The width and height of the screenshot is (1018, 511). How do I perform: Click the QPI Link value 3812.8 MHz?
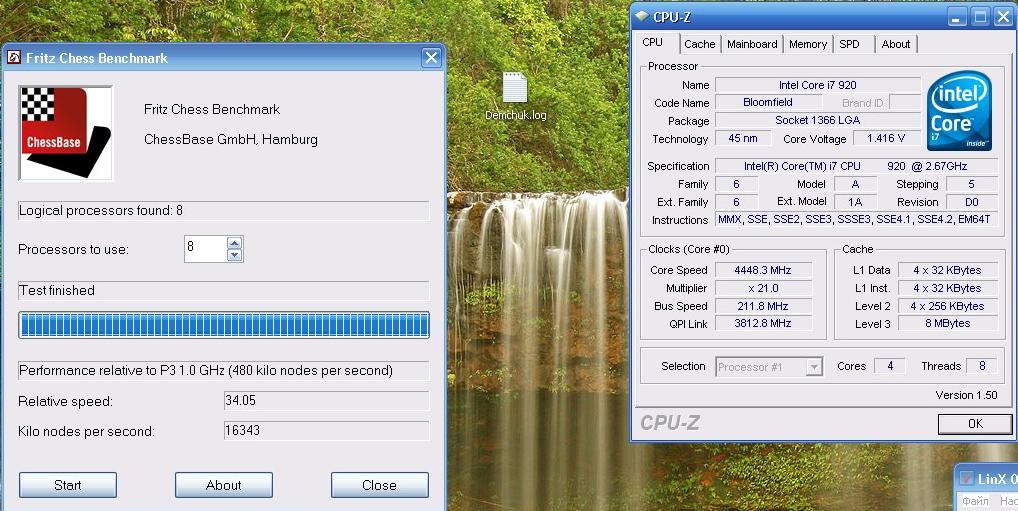[764, 323]
